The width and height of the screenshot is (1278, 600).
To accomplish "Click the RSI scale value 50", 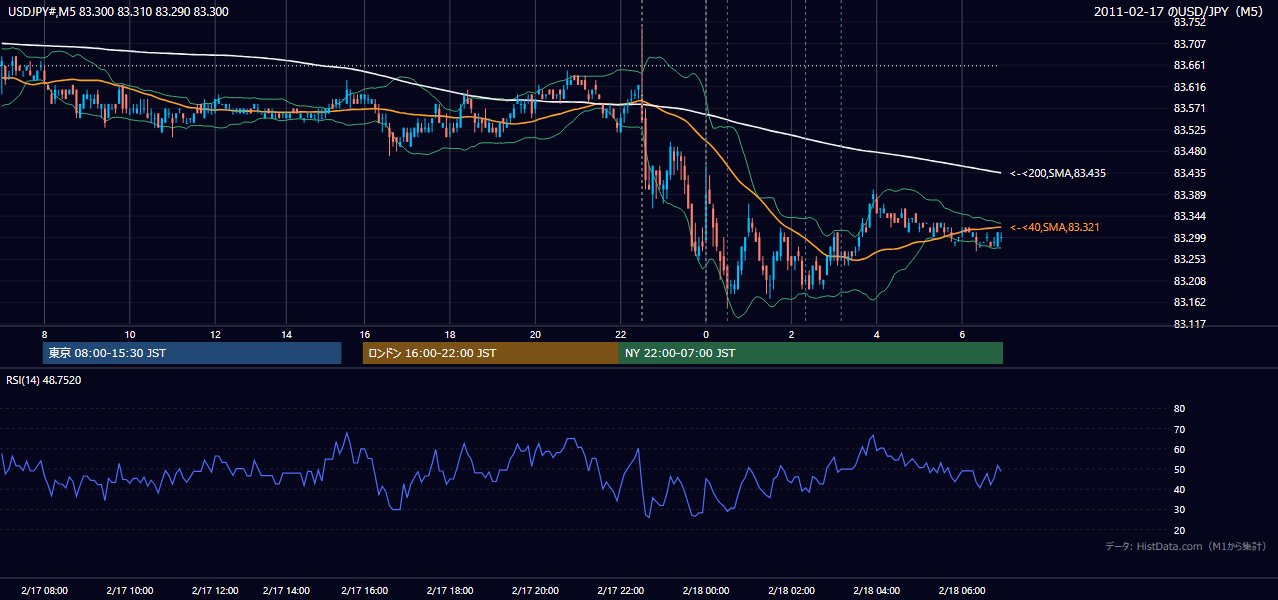I will (1179, 469).
